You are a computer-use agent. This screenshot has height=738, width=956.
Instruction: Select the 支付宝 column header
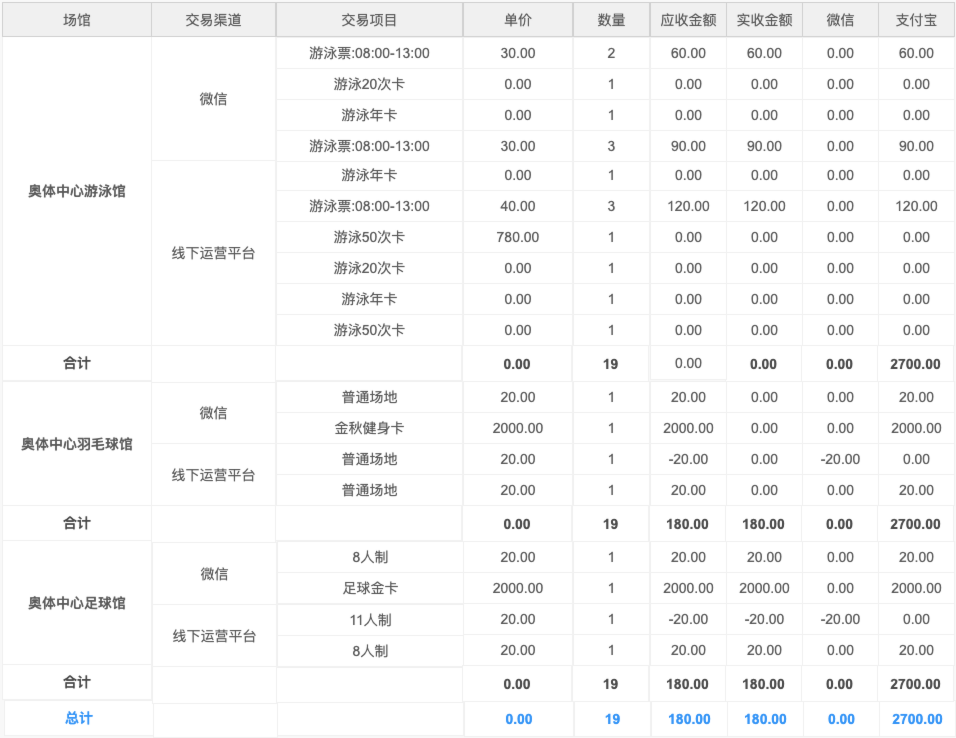pyautogui.click(x=916, y=20)
